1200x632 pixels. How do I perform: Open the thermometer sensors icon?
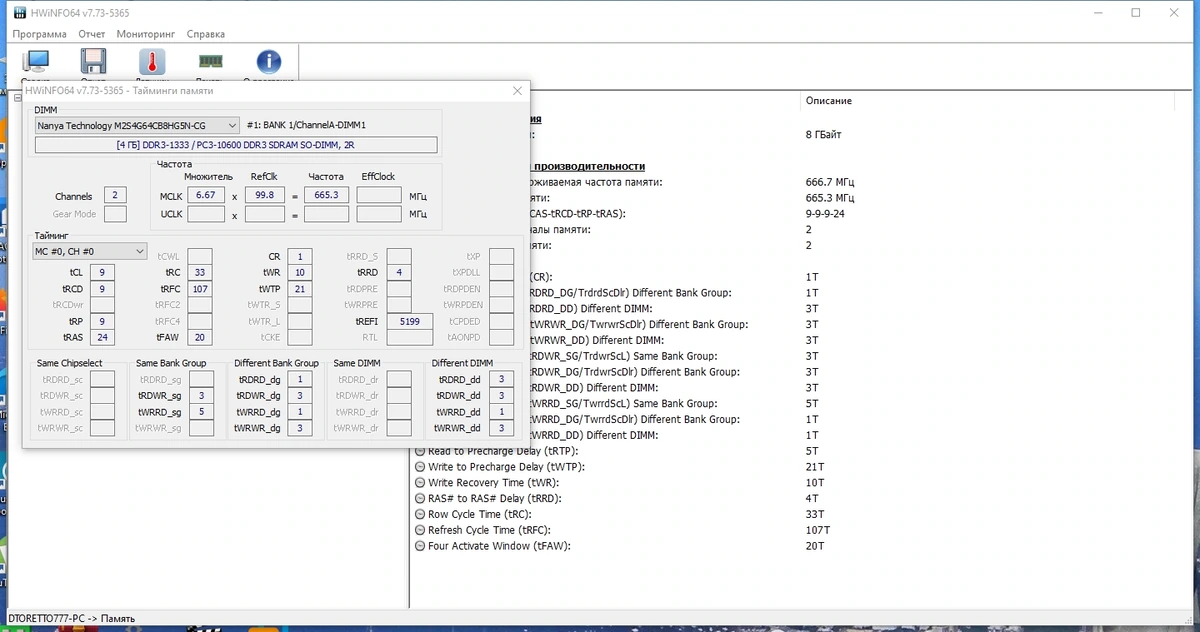pos(152,62)
